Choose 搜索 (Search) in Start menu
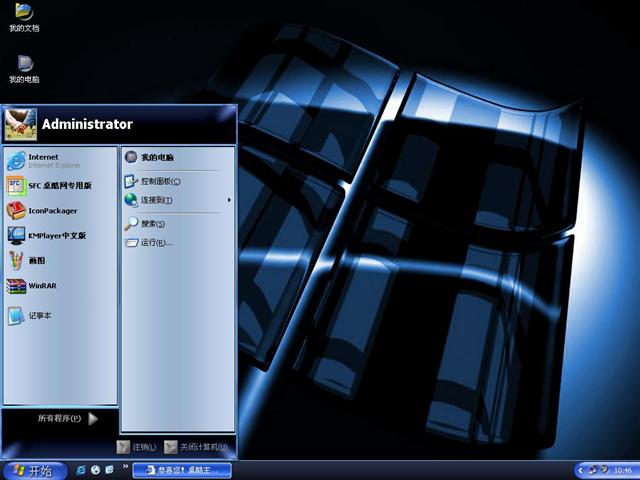Image resolution: width=640 pixels, height=480 pixels. click(150, 224)
